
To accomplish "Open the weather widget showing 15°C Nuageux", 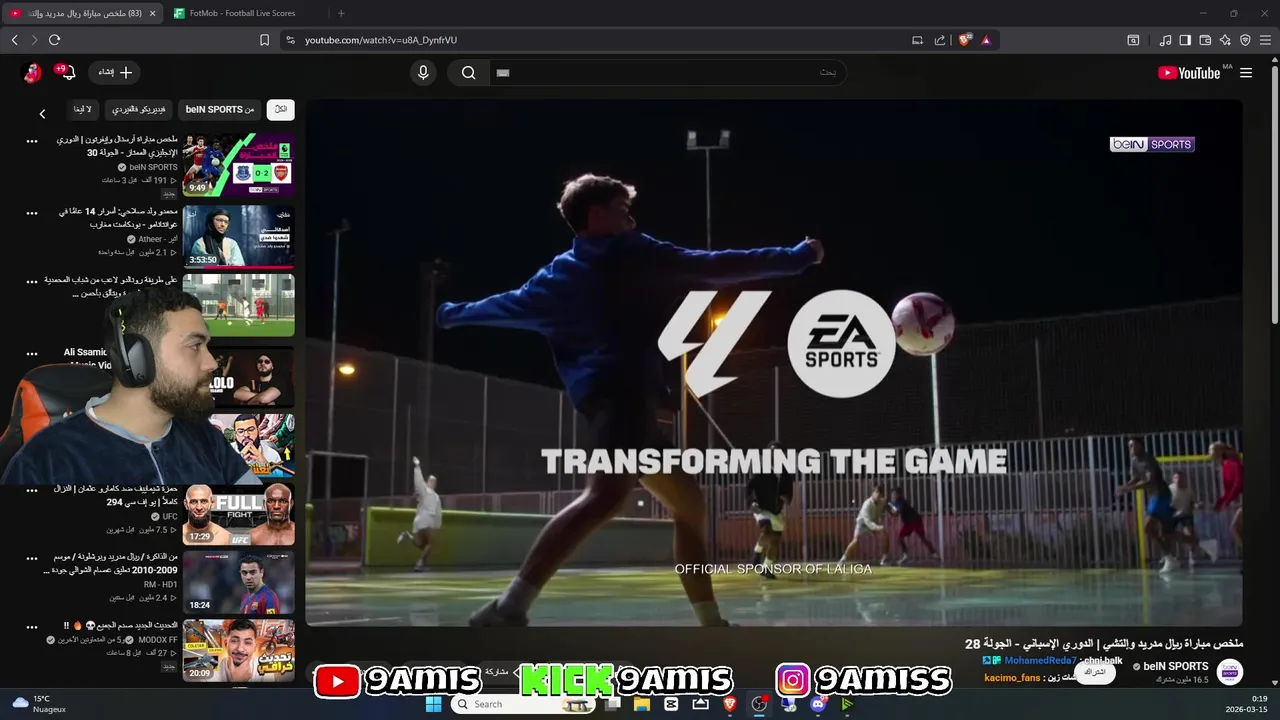I will pyautogui.click(x=38, y=704).
